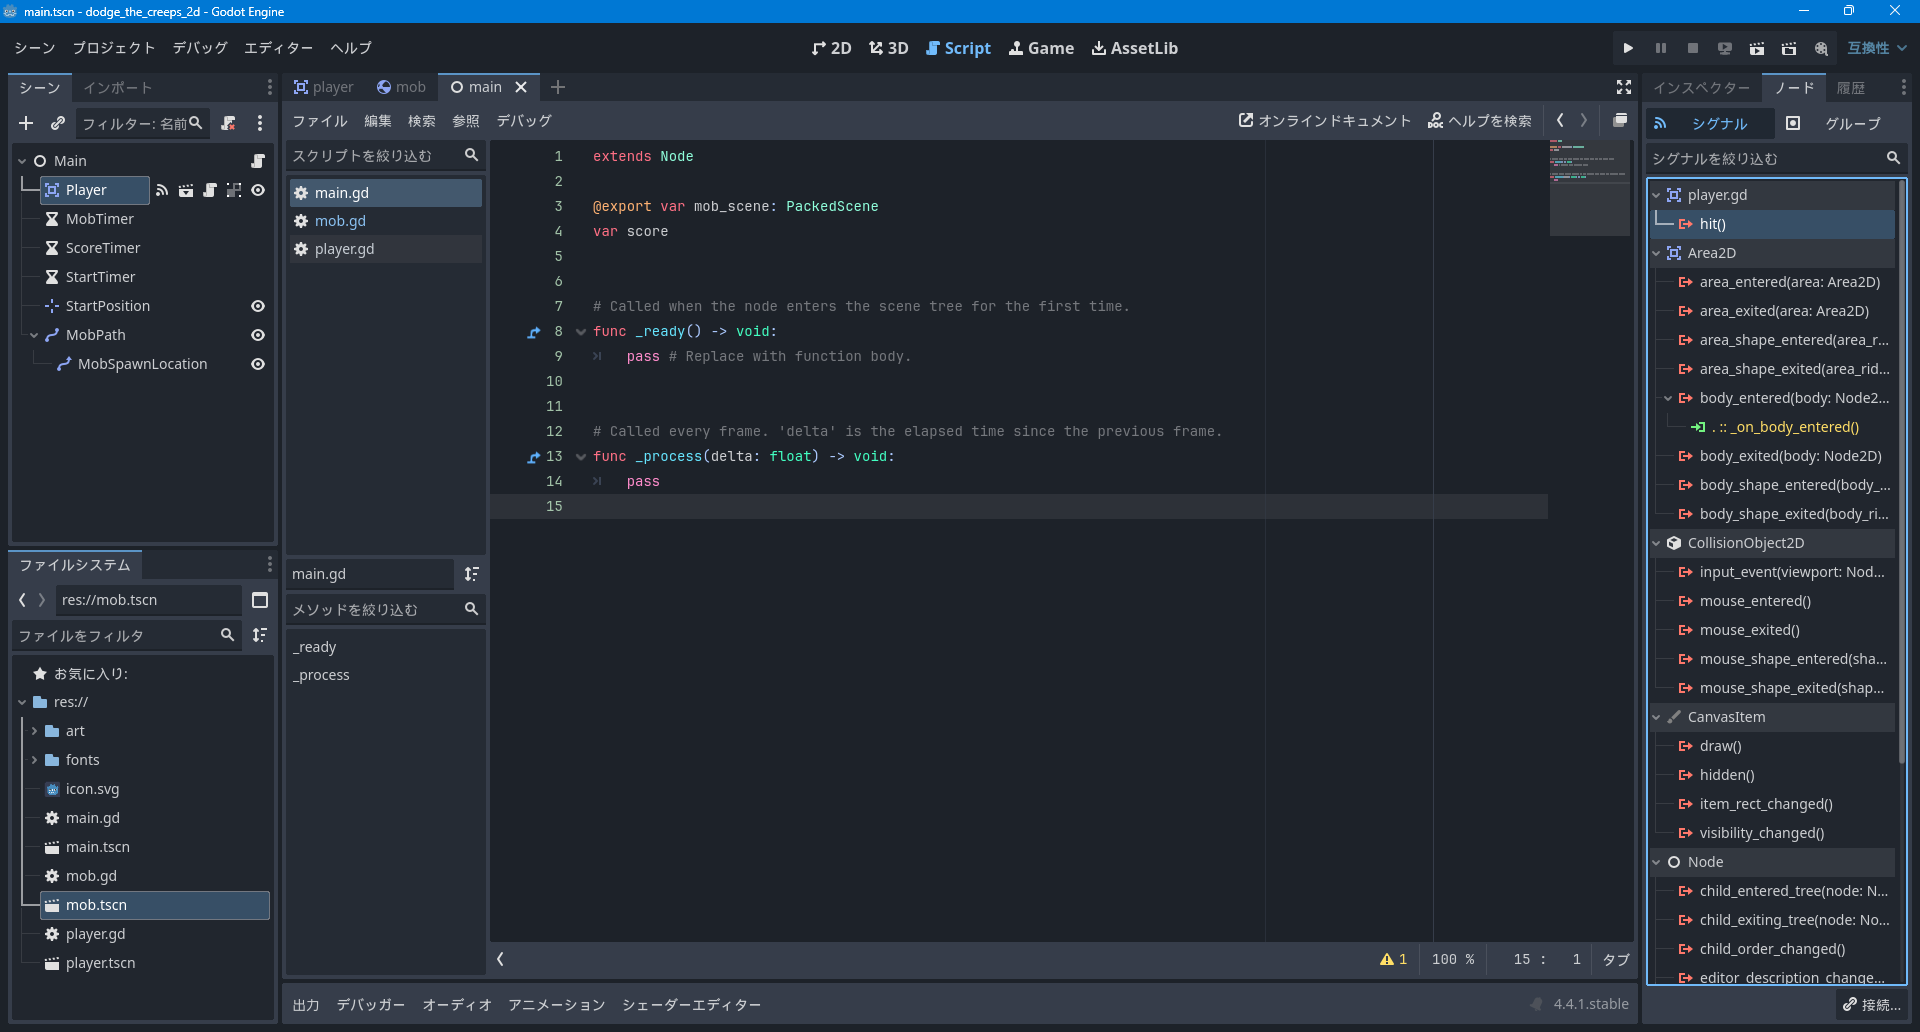Collapse Main node in scene tree
Screen dimensions: 1920x1032
click(x=22, y=161)
